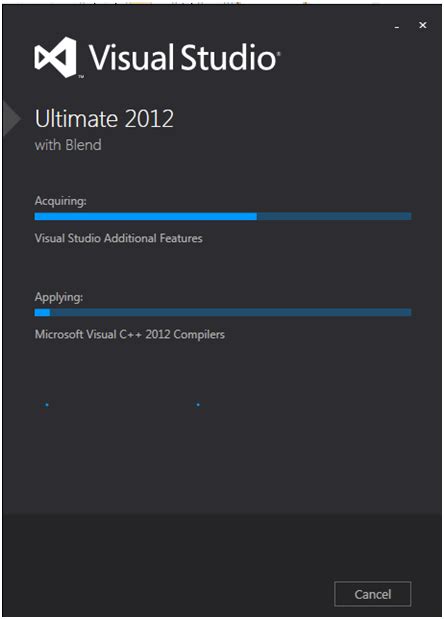Close the installer window
Image resolution: width=444 pixels, height=619 pixels.
(423, 25)
